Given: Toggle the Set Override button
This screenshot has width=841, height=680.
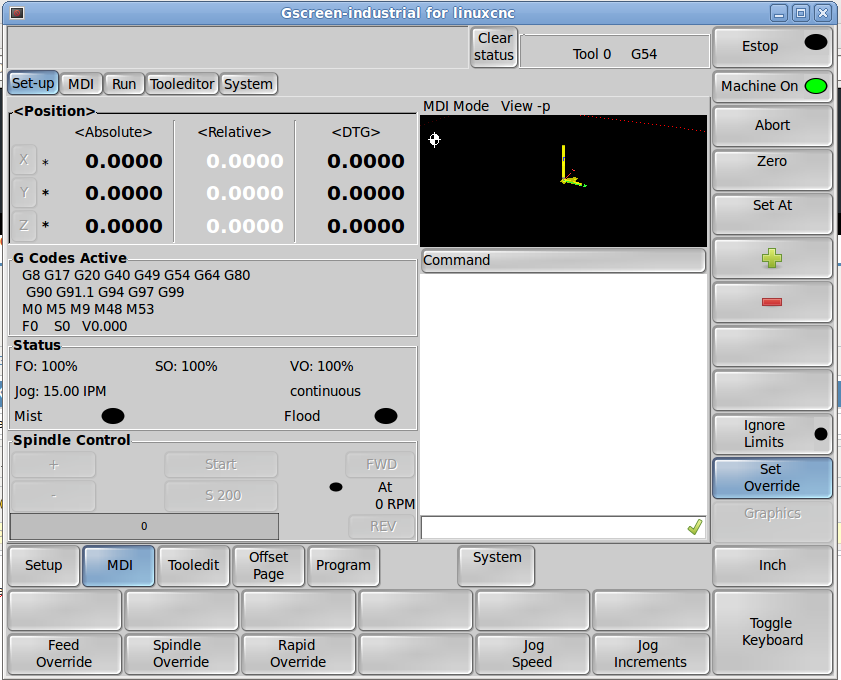Looking at the screenshot, I should 772,478.
